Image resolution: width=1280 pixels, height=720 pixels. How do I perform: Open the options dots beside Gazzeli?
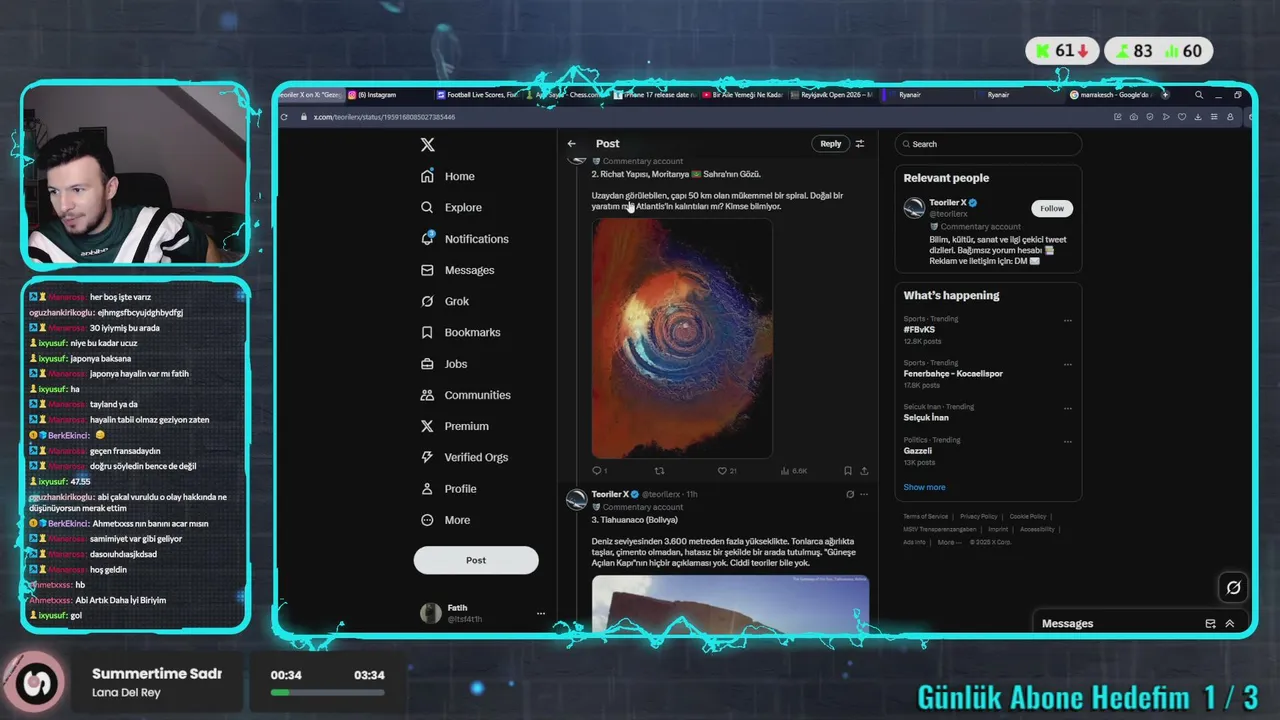click(x=1068, y=442)
